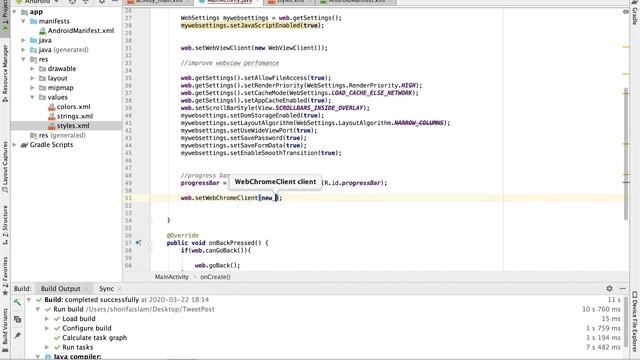Open the Resource Manager side tab
The height and width of the screenshot is (360, 640).
coord(5,73)
